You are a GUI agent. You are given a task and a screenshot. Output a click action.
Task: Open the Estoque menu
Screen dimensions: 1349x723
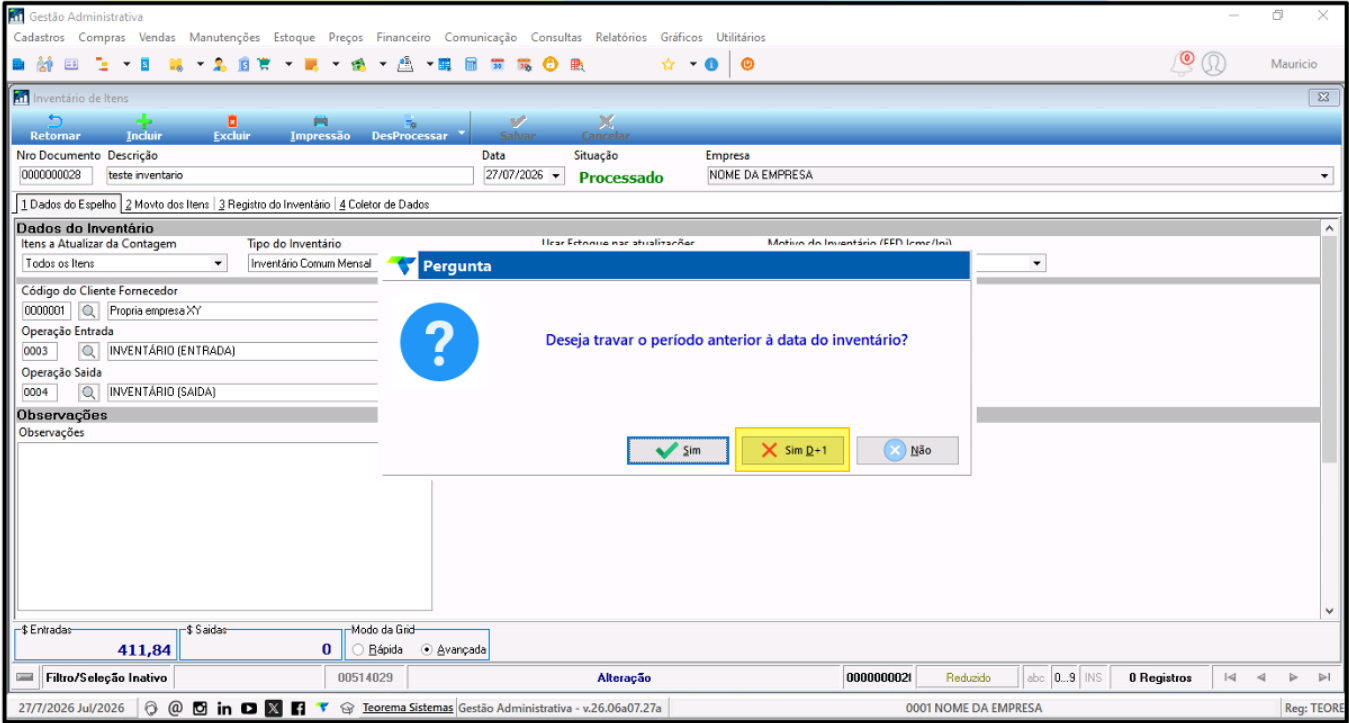tap(294, 37)
